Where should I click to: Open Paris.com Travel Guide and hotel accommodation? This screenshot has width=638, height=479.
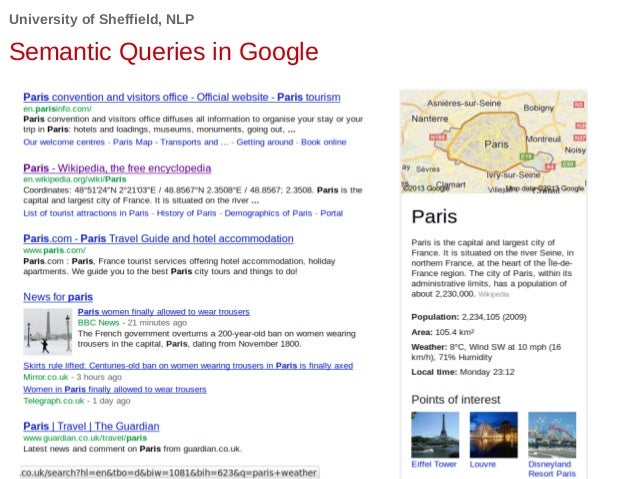[x=158, y=238]
